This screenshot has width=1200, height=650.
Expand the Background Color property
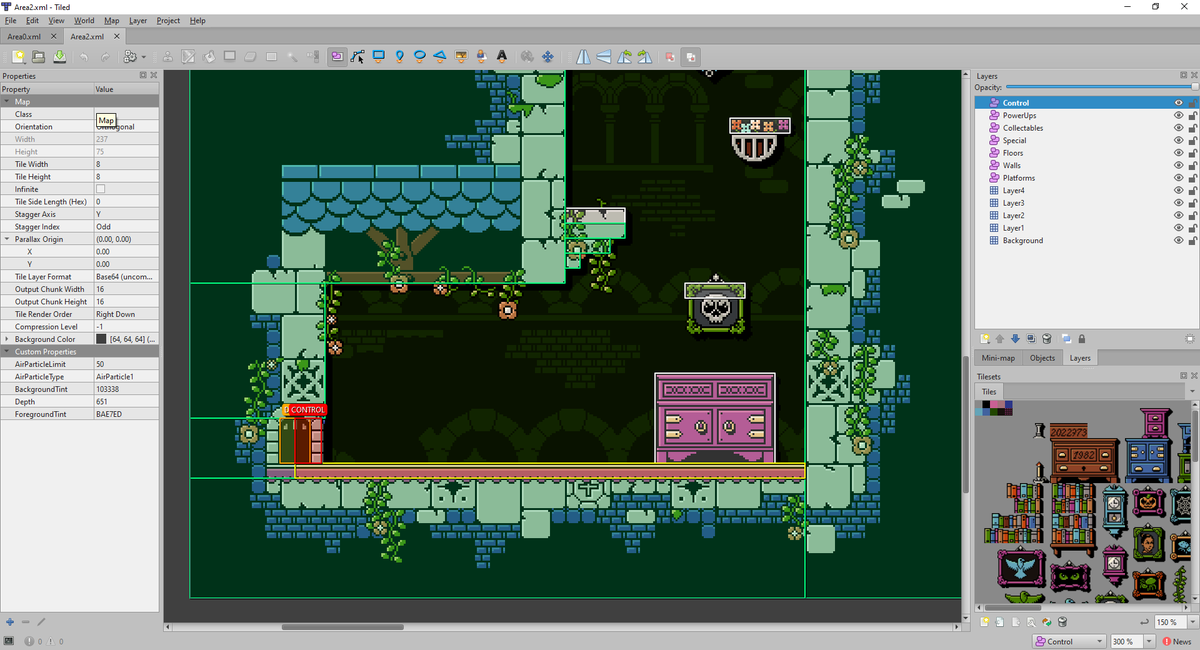click(6, 339)
